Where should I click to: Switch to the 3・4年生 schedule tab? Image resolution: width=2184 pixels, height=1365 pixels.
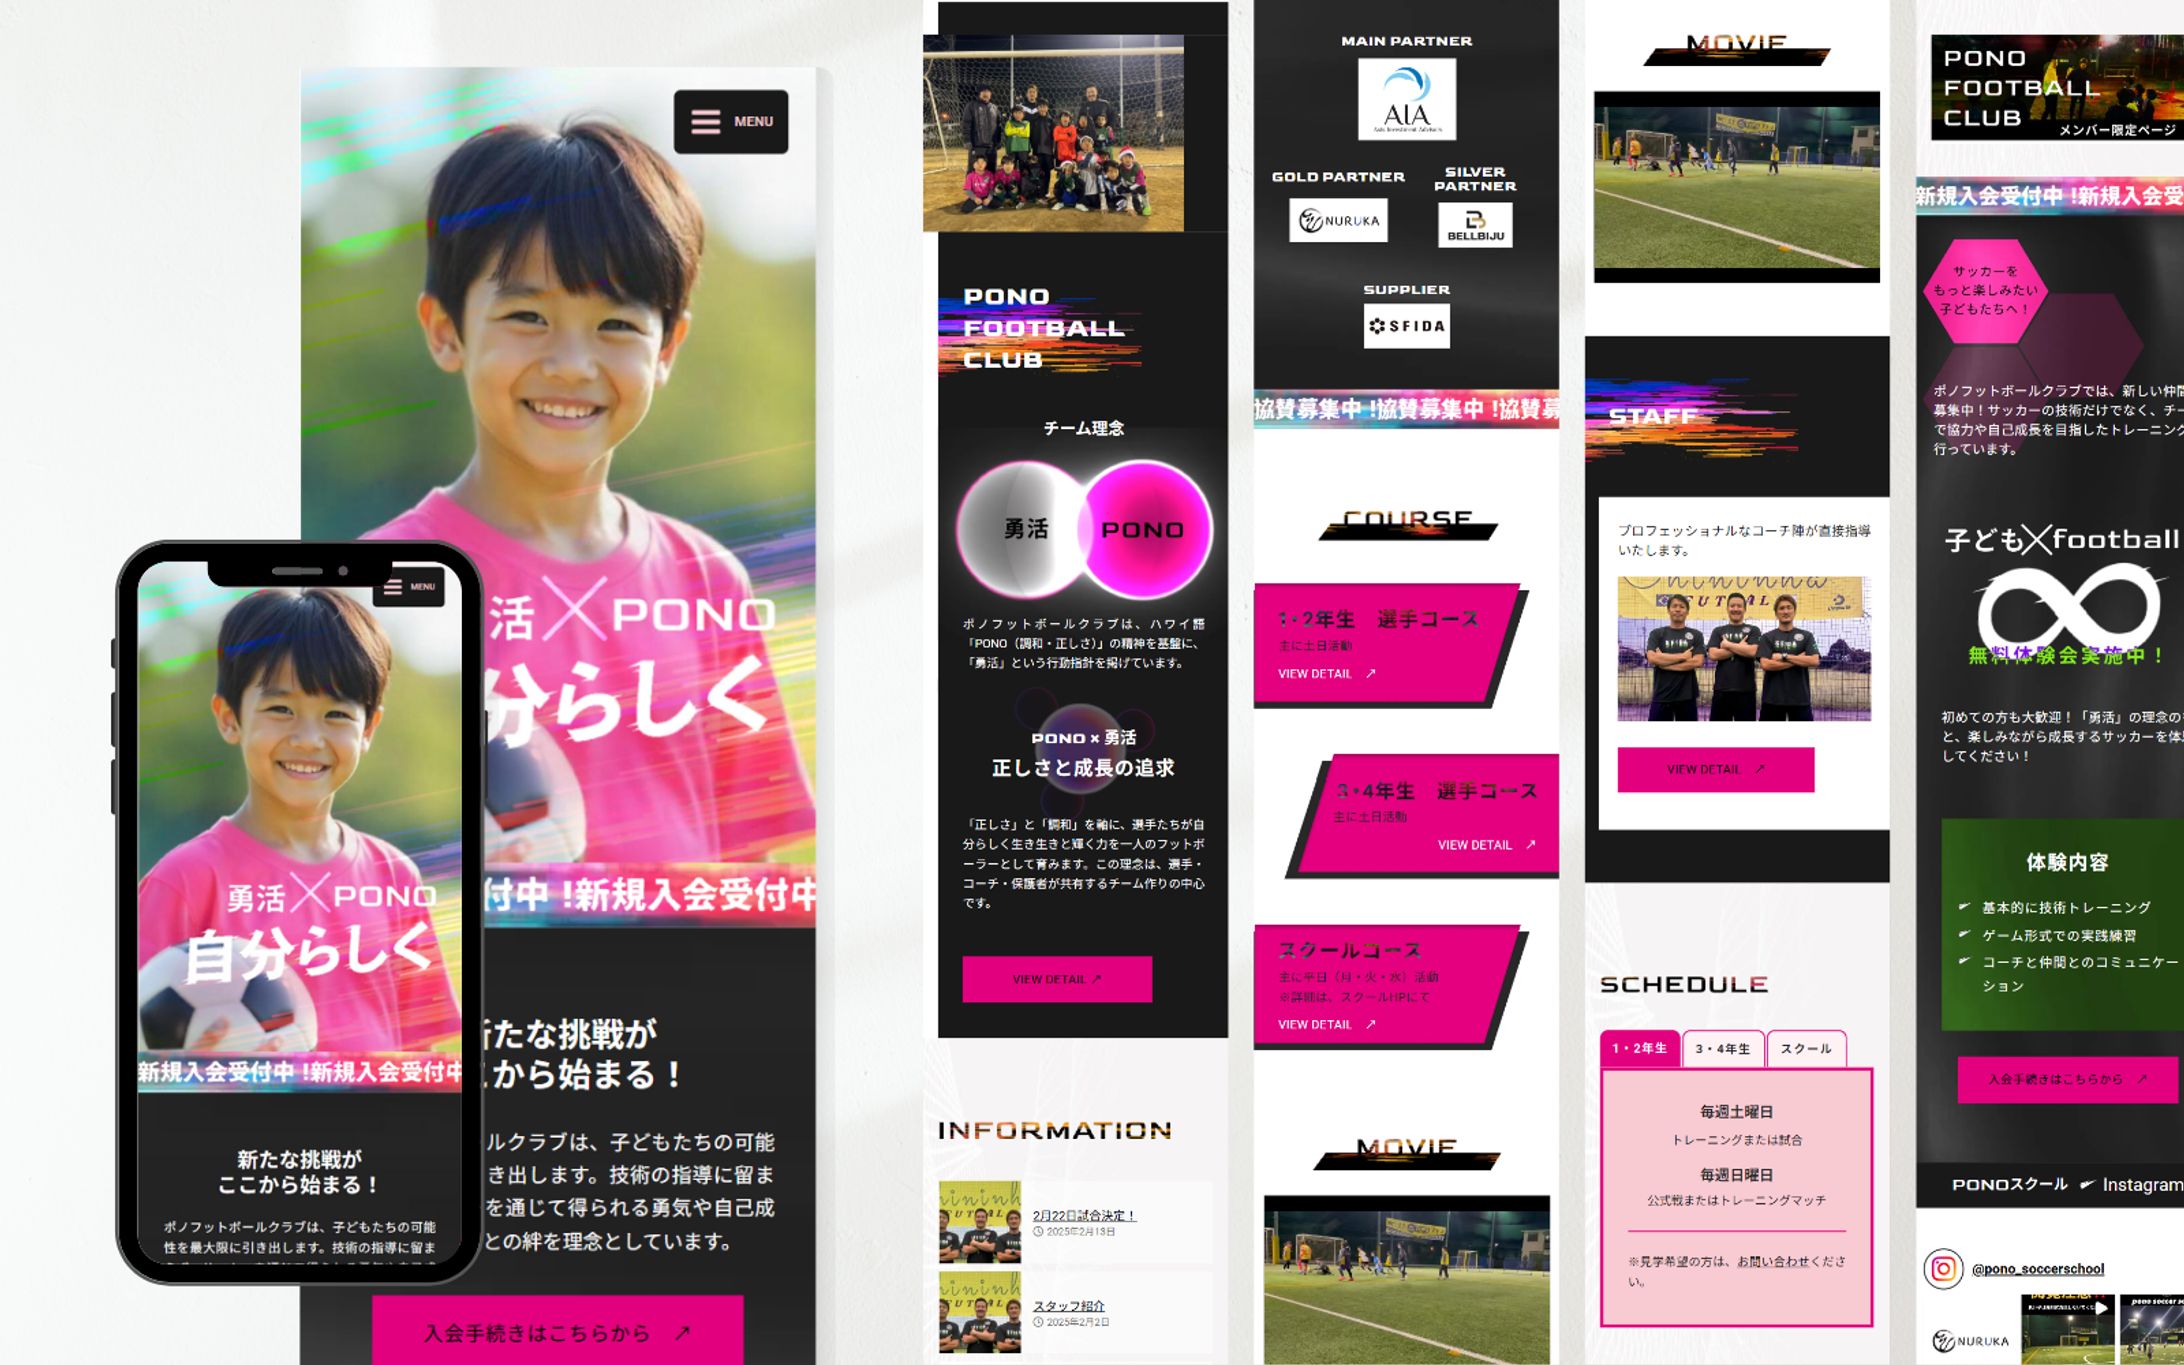click(1723, 1048)
